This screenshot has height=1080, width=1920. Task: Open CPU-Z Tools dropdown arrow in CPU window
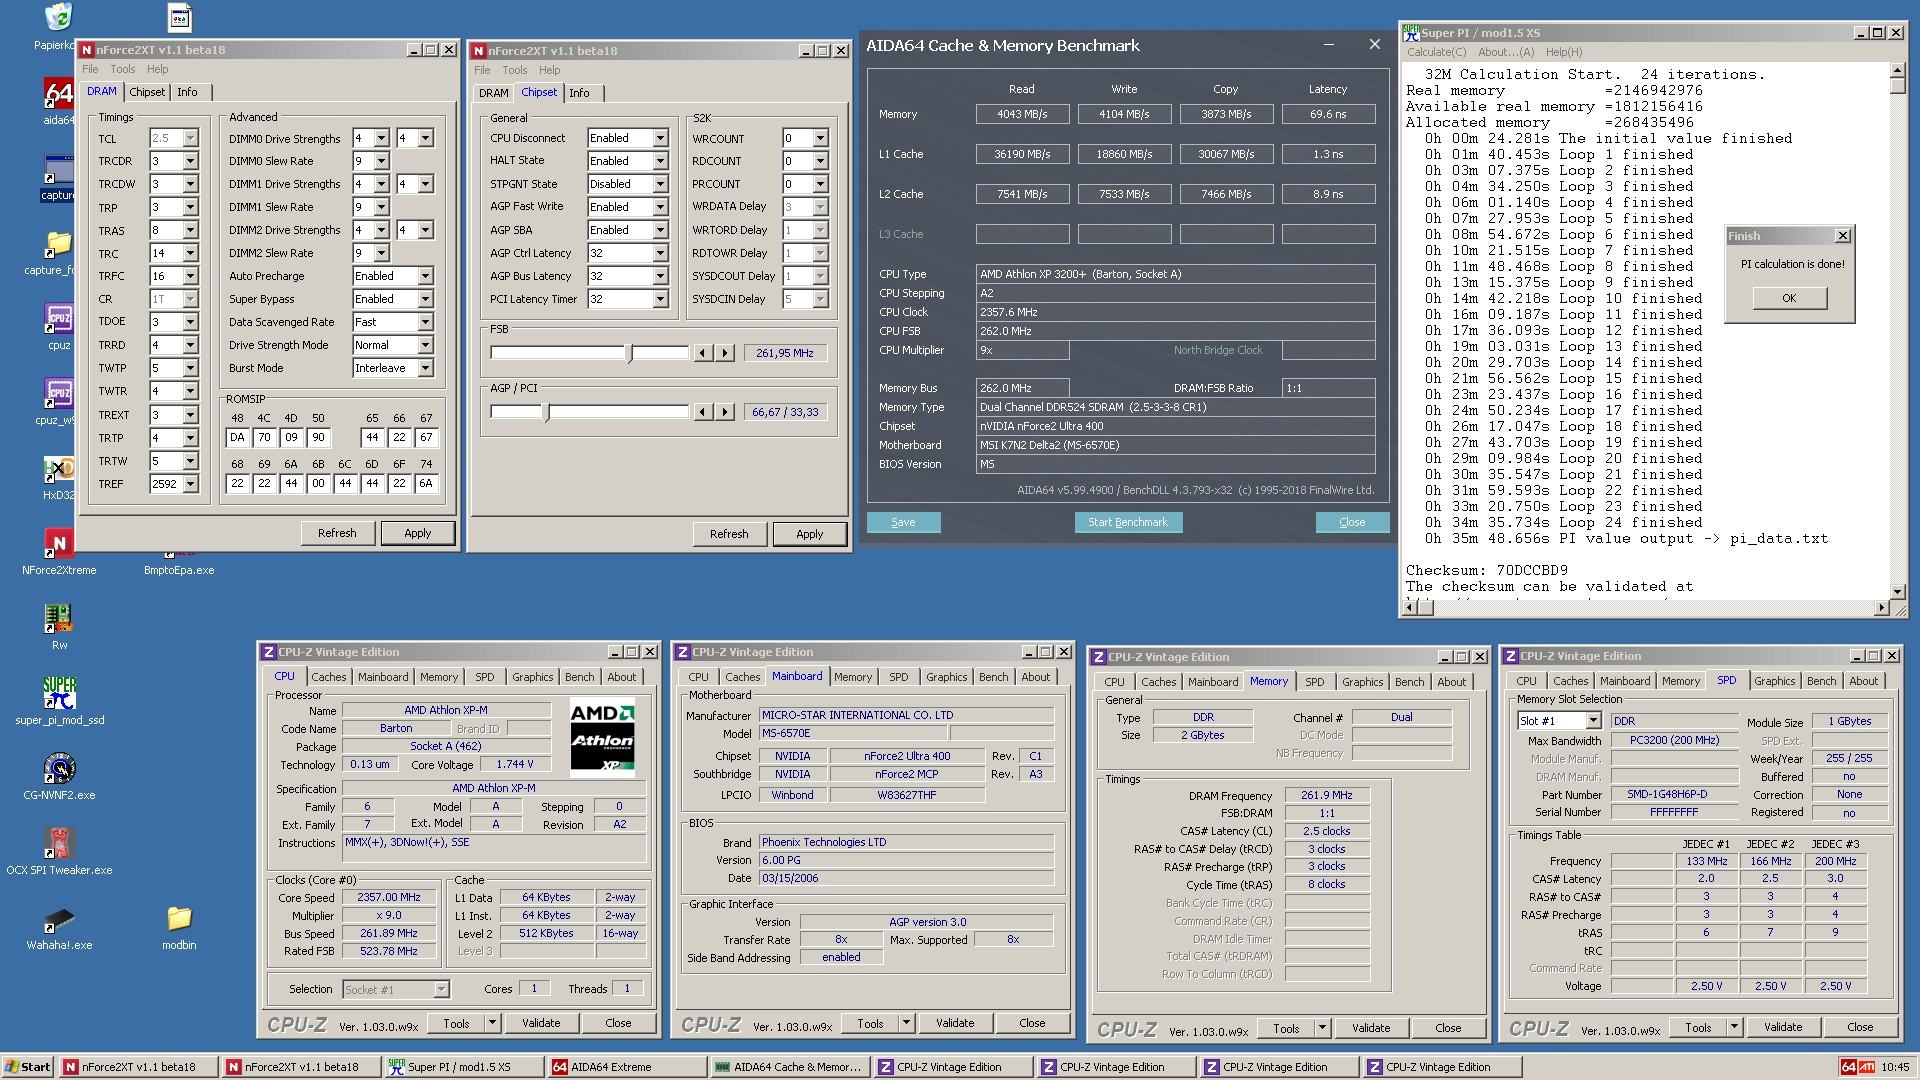[x=492, y=1023]
